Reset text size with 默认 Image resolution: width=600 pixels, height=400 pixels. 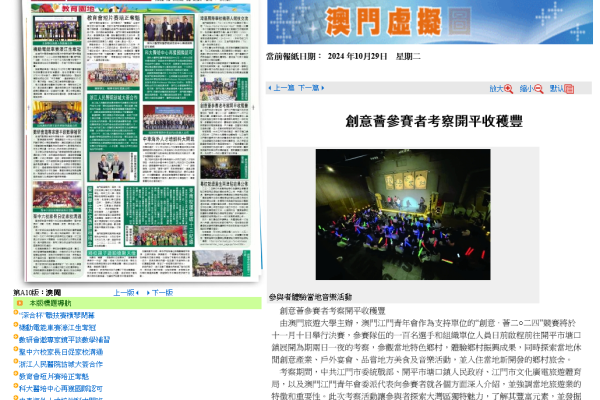click(557, 89)
